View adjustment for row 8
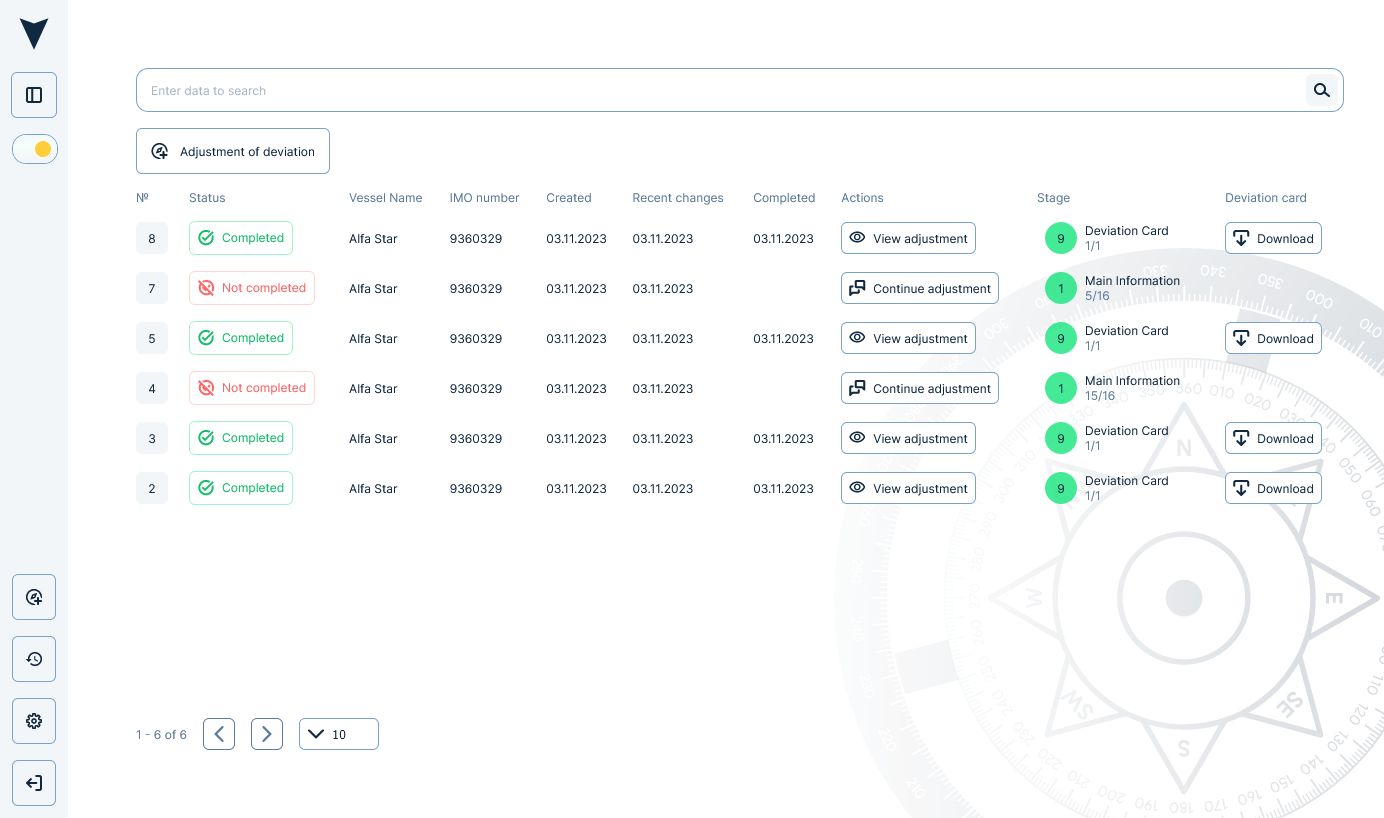Viewport: 1384px width, 818px height. (x=908, y=238)
